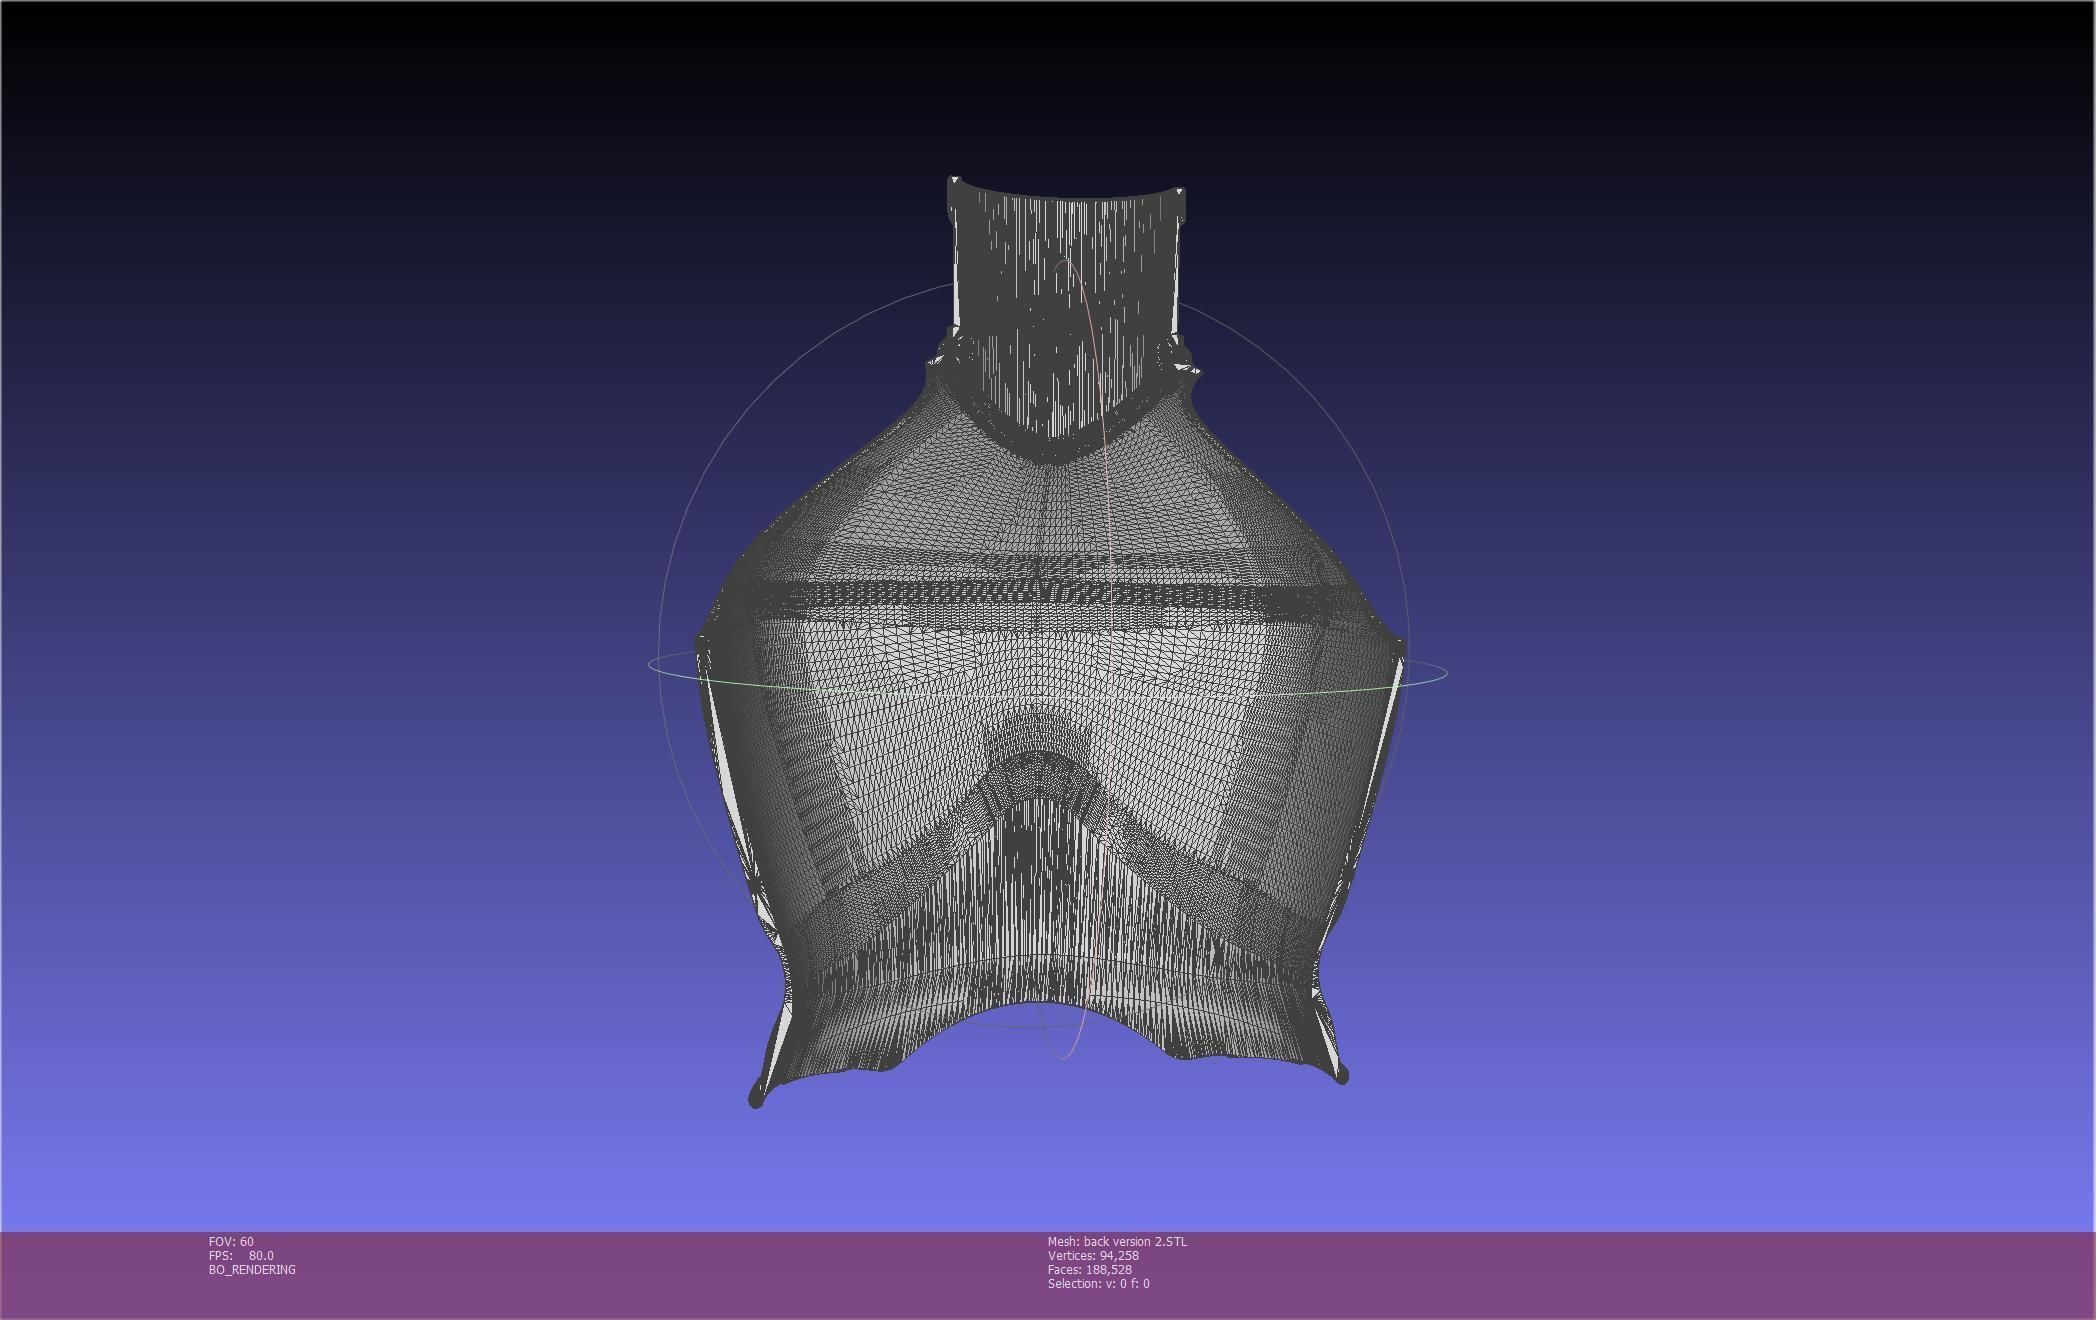
Task: Click the Mesh: back version 2.STL label
Action: (1117, 1241)
